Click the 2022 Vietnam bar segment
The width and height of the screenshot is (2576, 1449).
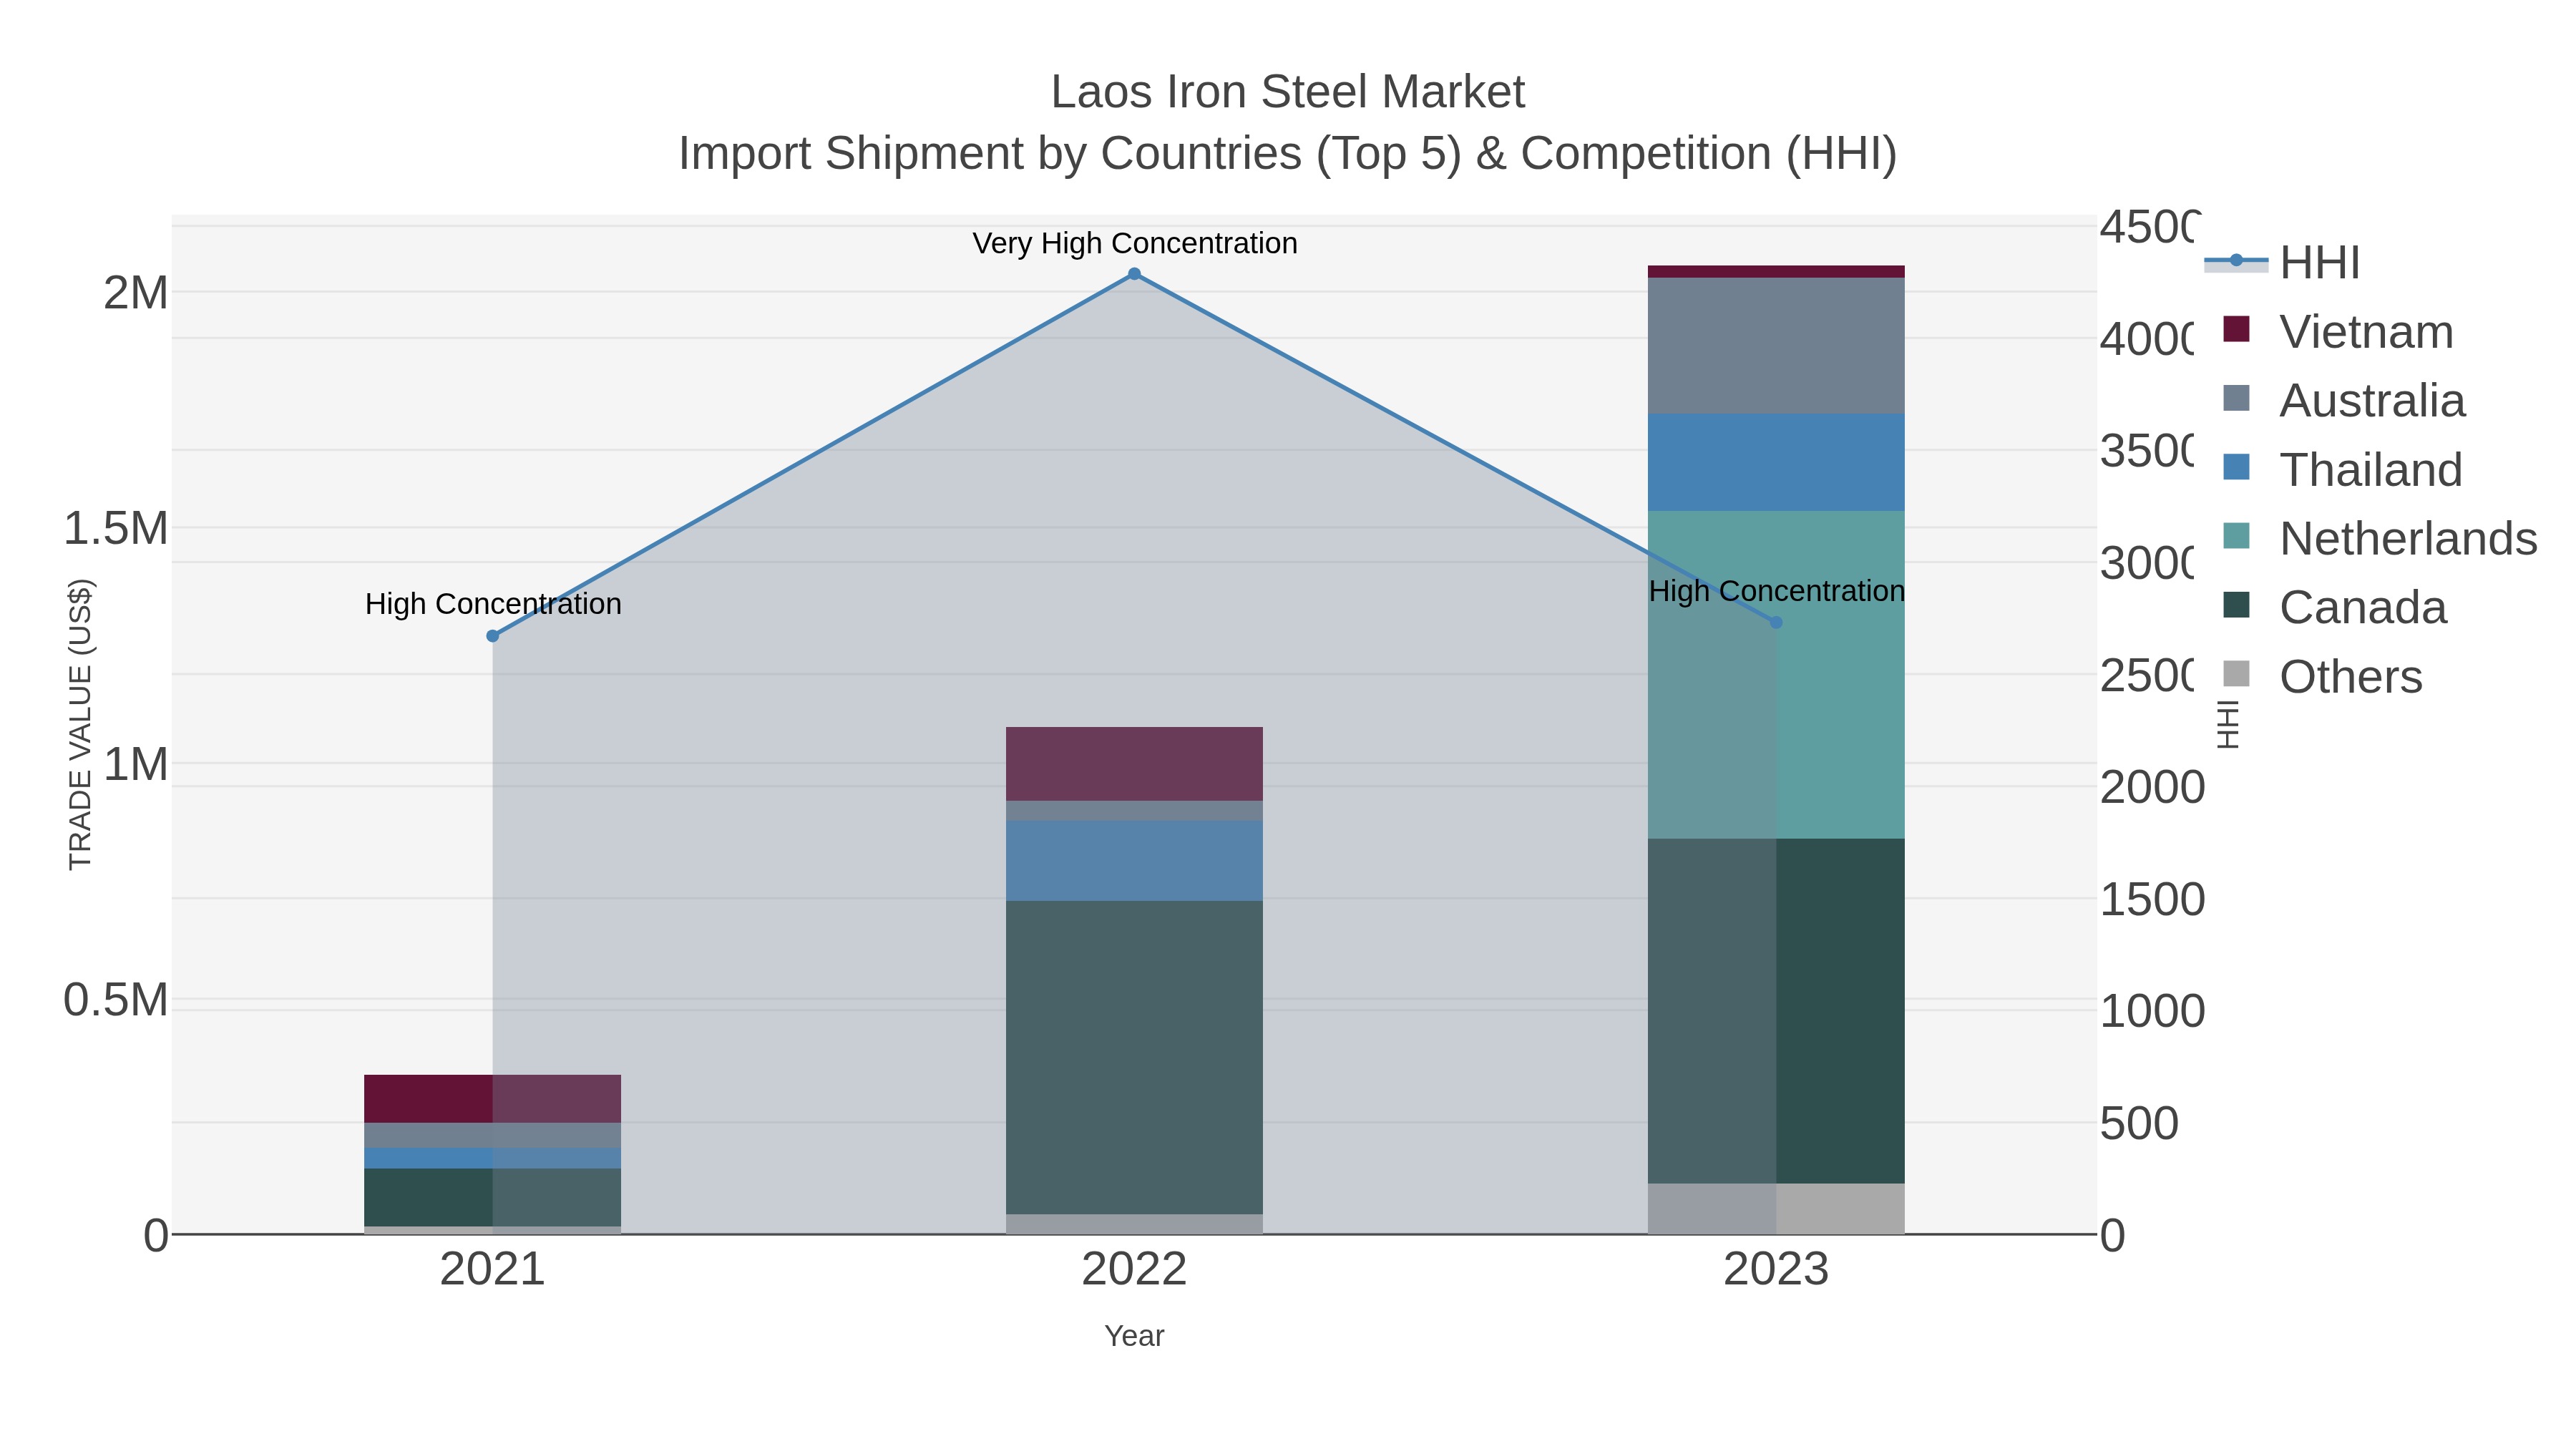(1134, 764)
